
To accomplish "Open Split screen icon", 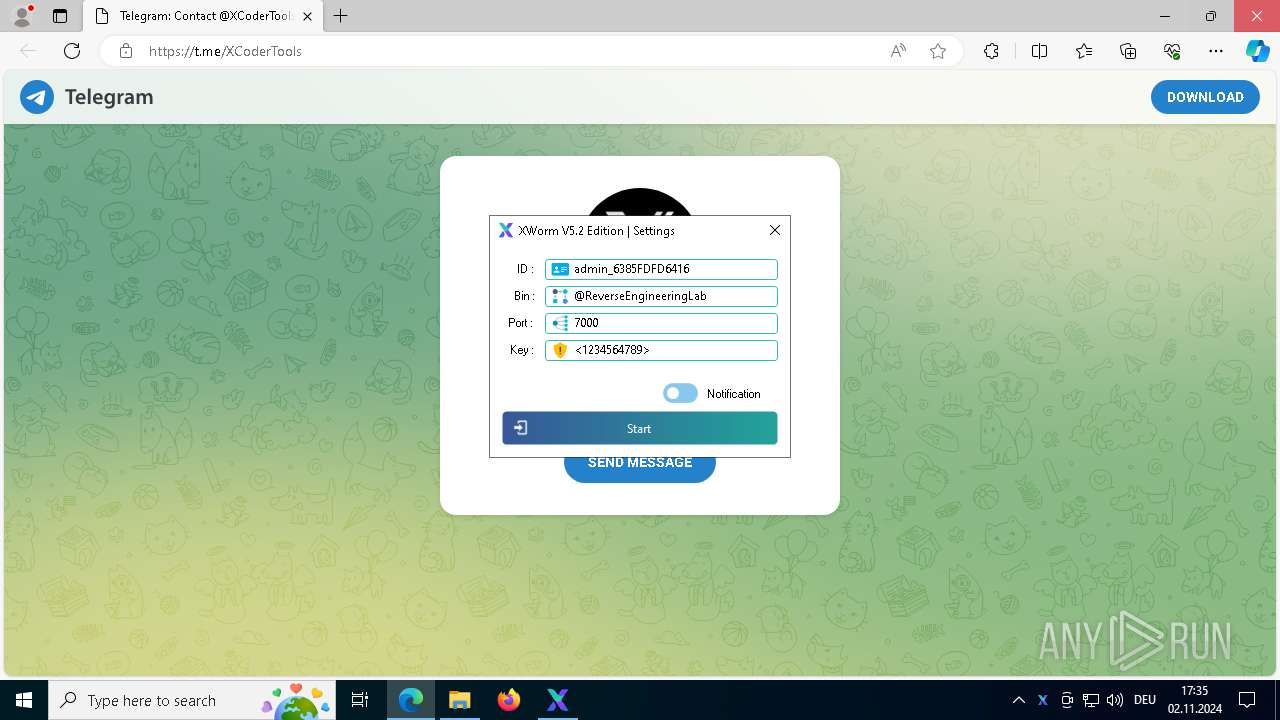I will click(x=1039, y=51).
